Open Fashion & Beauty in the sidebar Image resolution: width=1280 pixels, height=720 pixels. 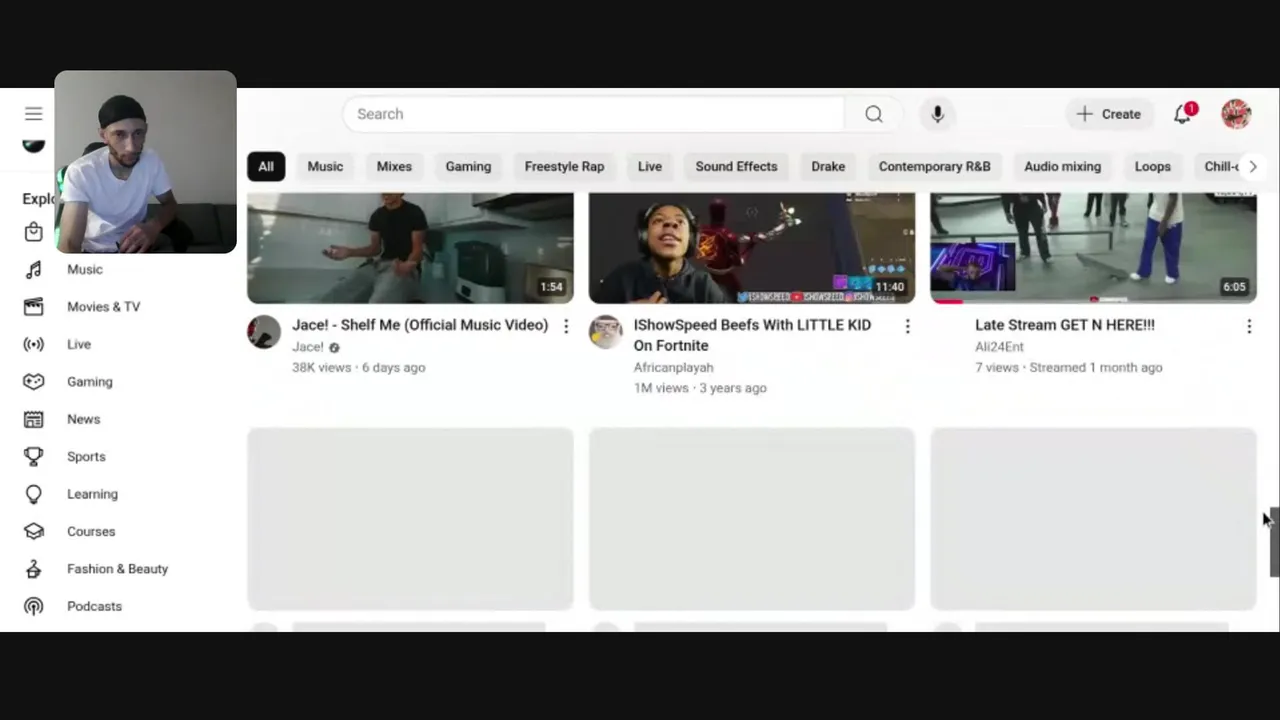coord(118,569)
